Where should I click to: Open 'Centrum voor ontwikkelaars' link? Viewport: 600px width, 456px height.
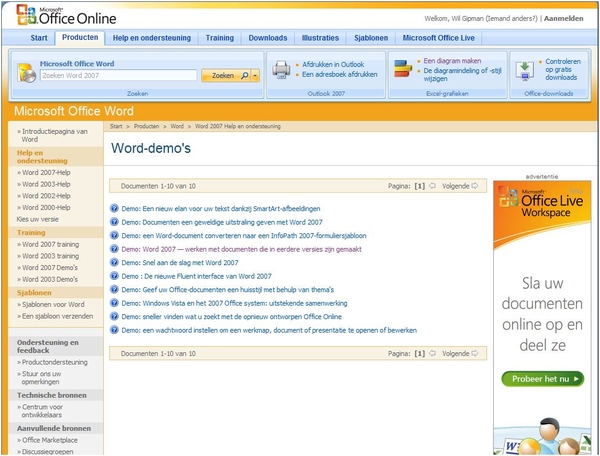pyautogui.click(x=42, y=411)
